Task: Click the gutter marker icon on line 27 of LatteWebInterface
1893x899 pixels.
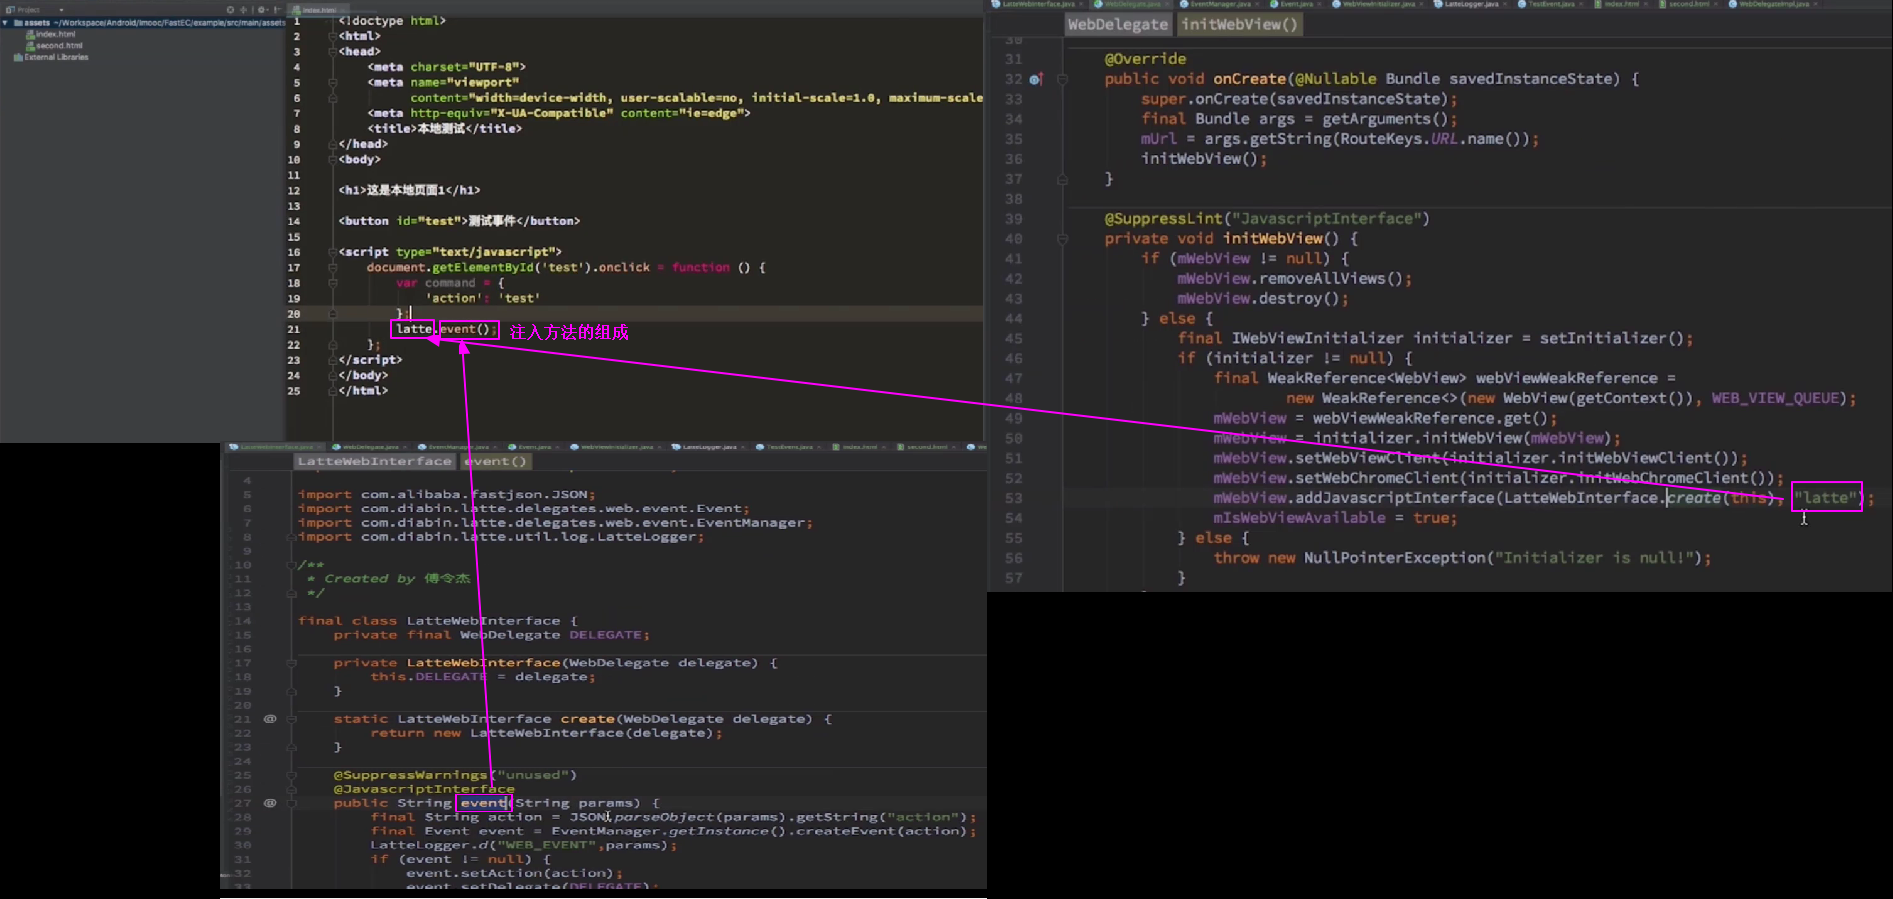Action: pyautogui.click(x=270, y=803)
